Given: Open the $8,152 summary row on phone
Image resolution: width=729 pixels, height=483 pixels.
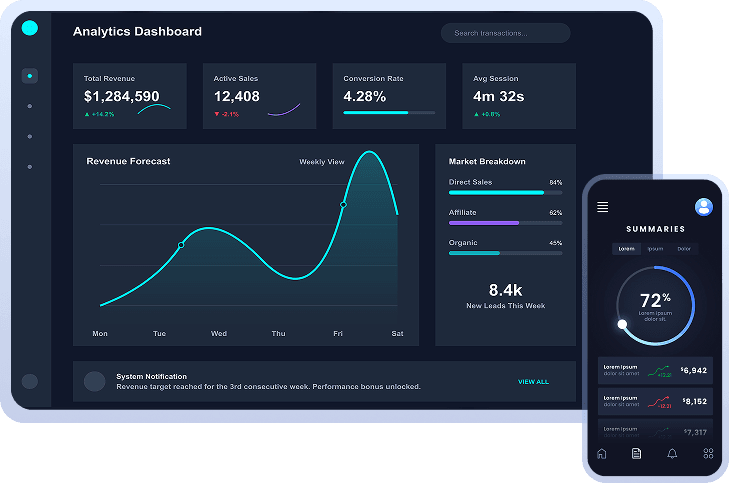Looking at the screenshot, I should tap(655, 401).
